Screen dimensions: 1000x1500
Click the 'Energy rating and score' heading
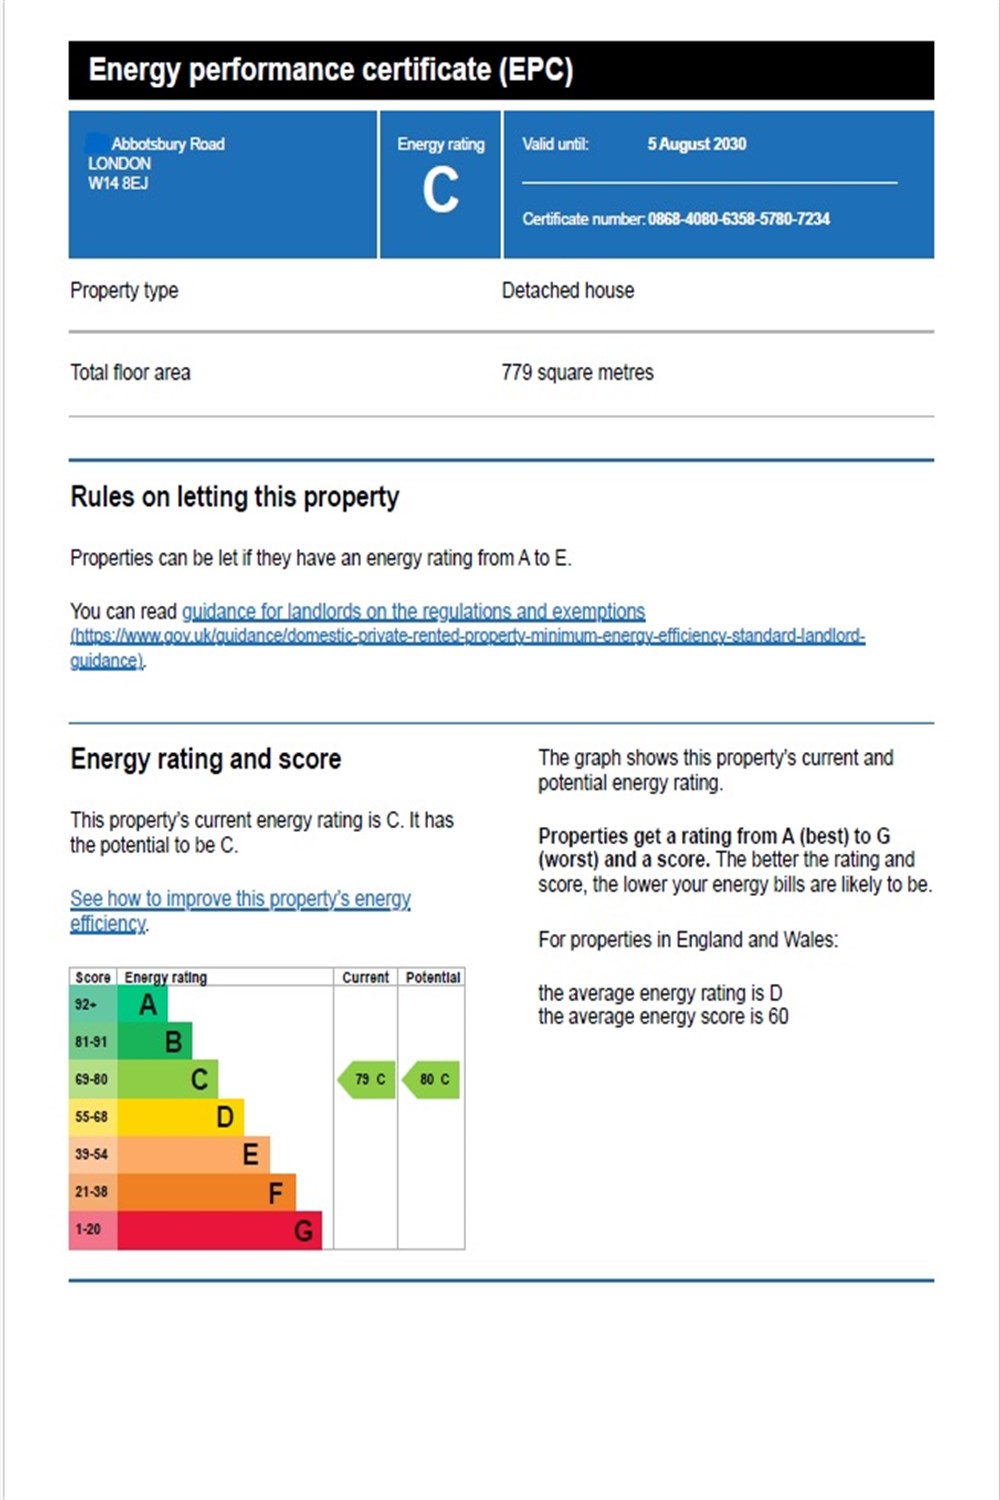[x=206, y=759]
